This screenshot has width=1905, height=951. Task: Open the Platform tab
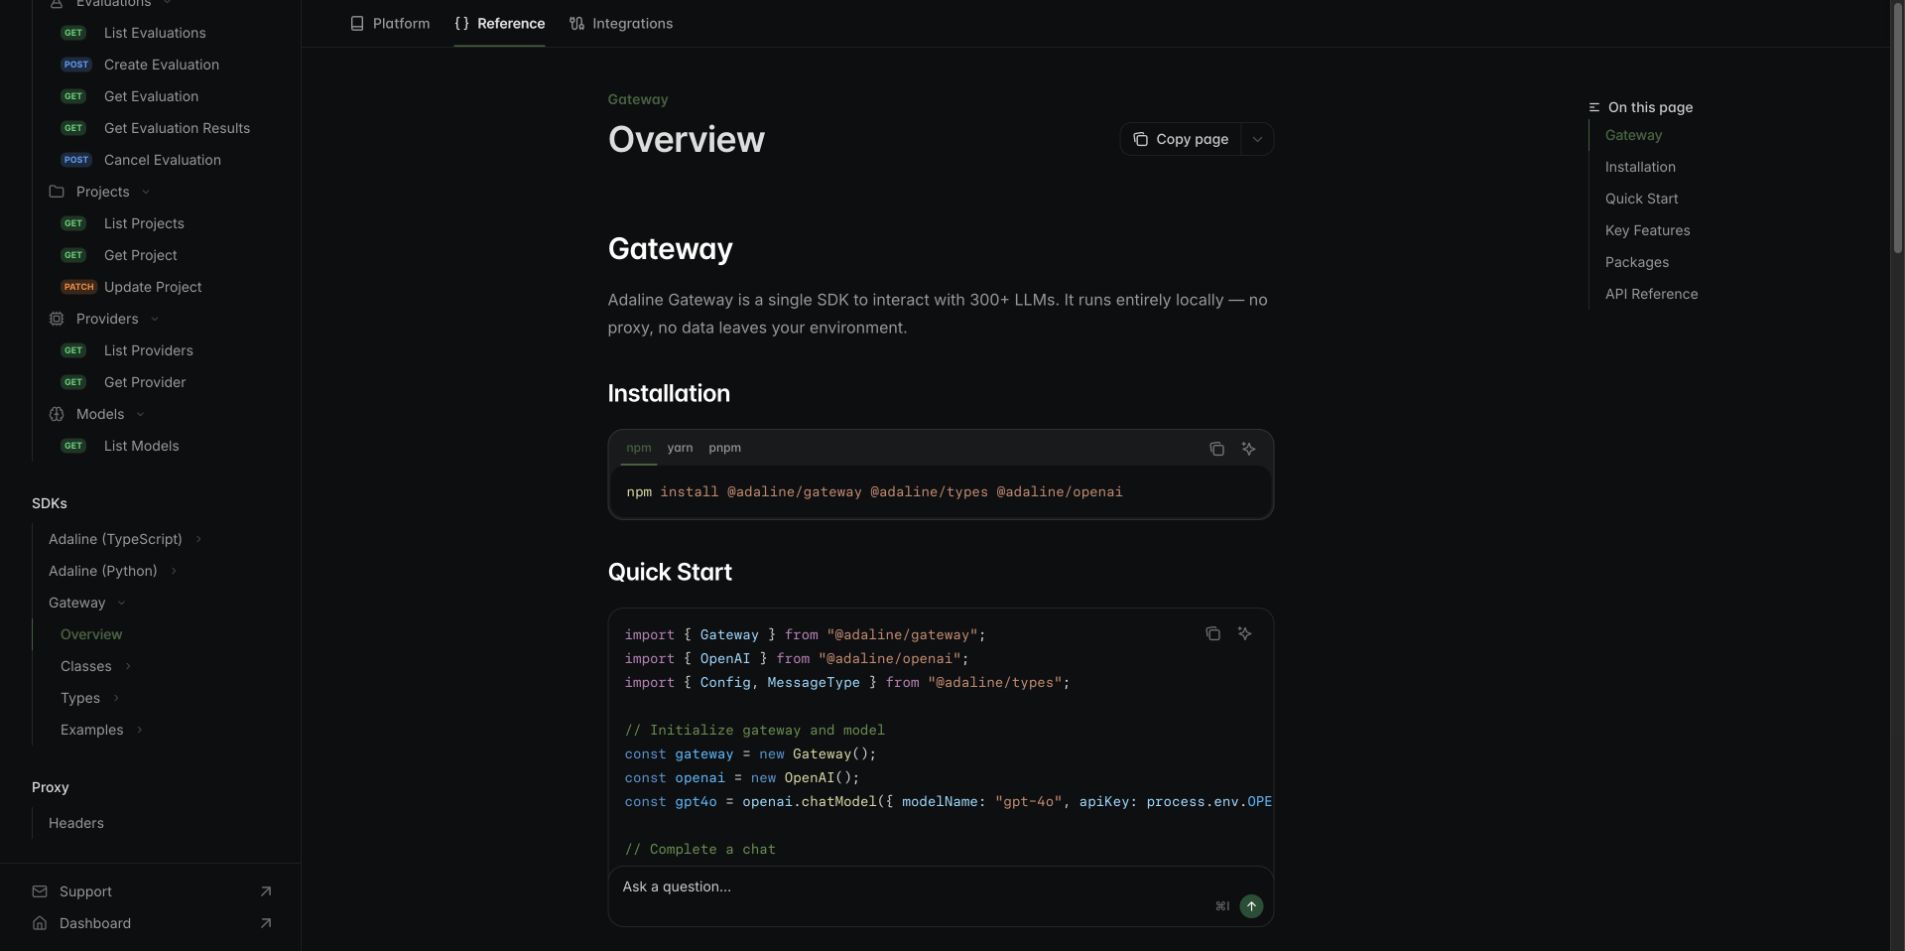pyautogui.click(x=390, y=23)
